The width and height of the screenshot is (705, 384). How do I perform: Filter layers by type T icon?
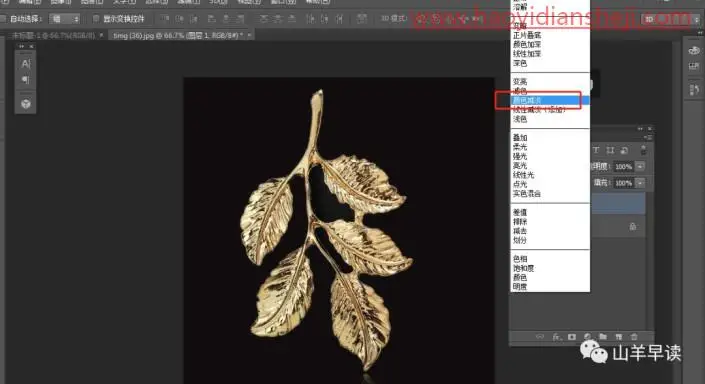596,150
